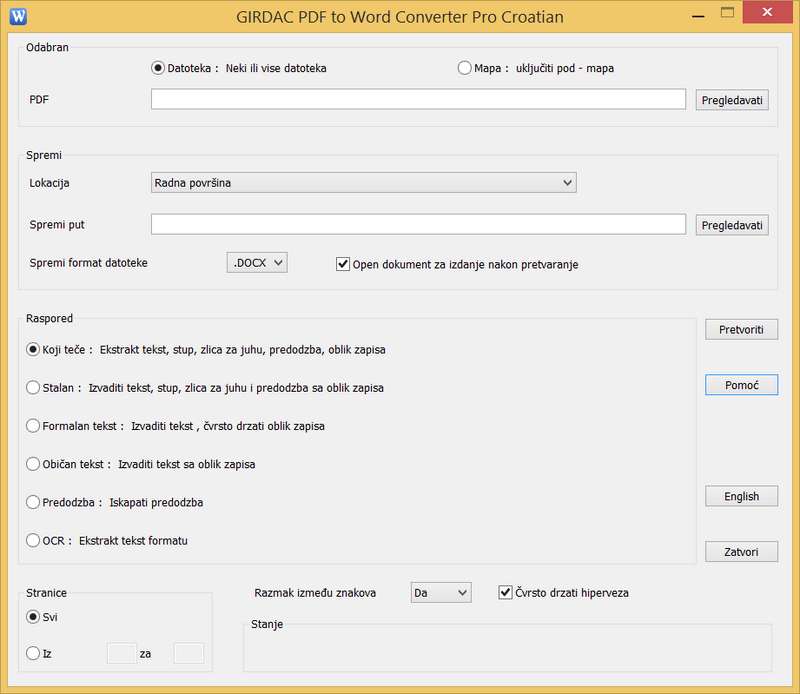Select the OCR radio button
This screenshot has height=694, width=800.
(x=33, y=540)
